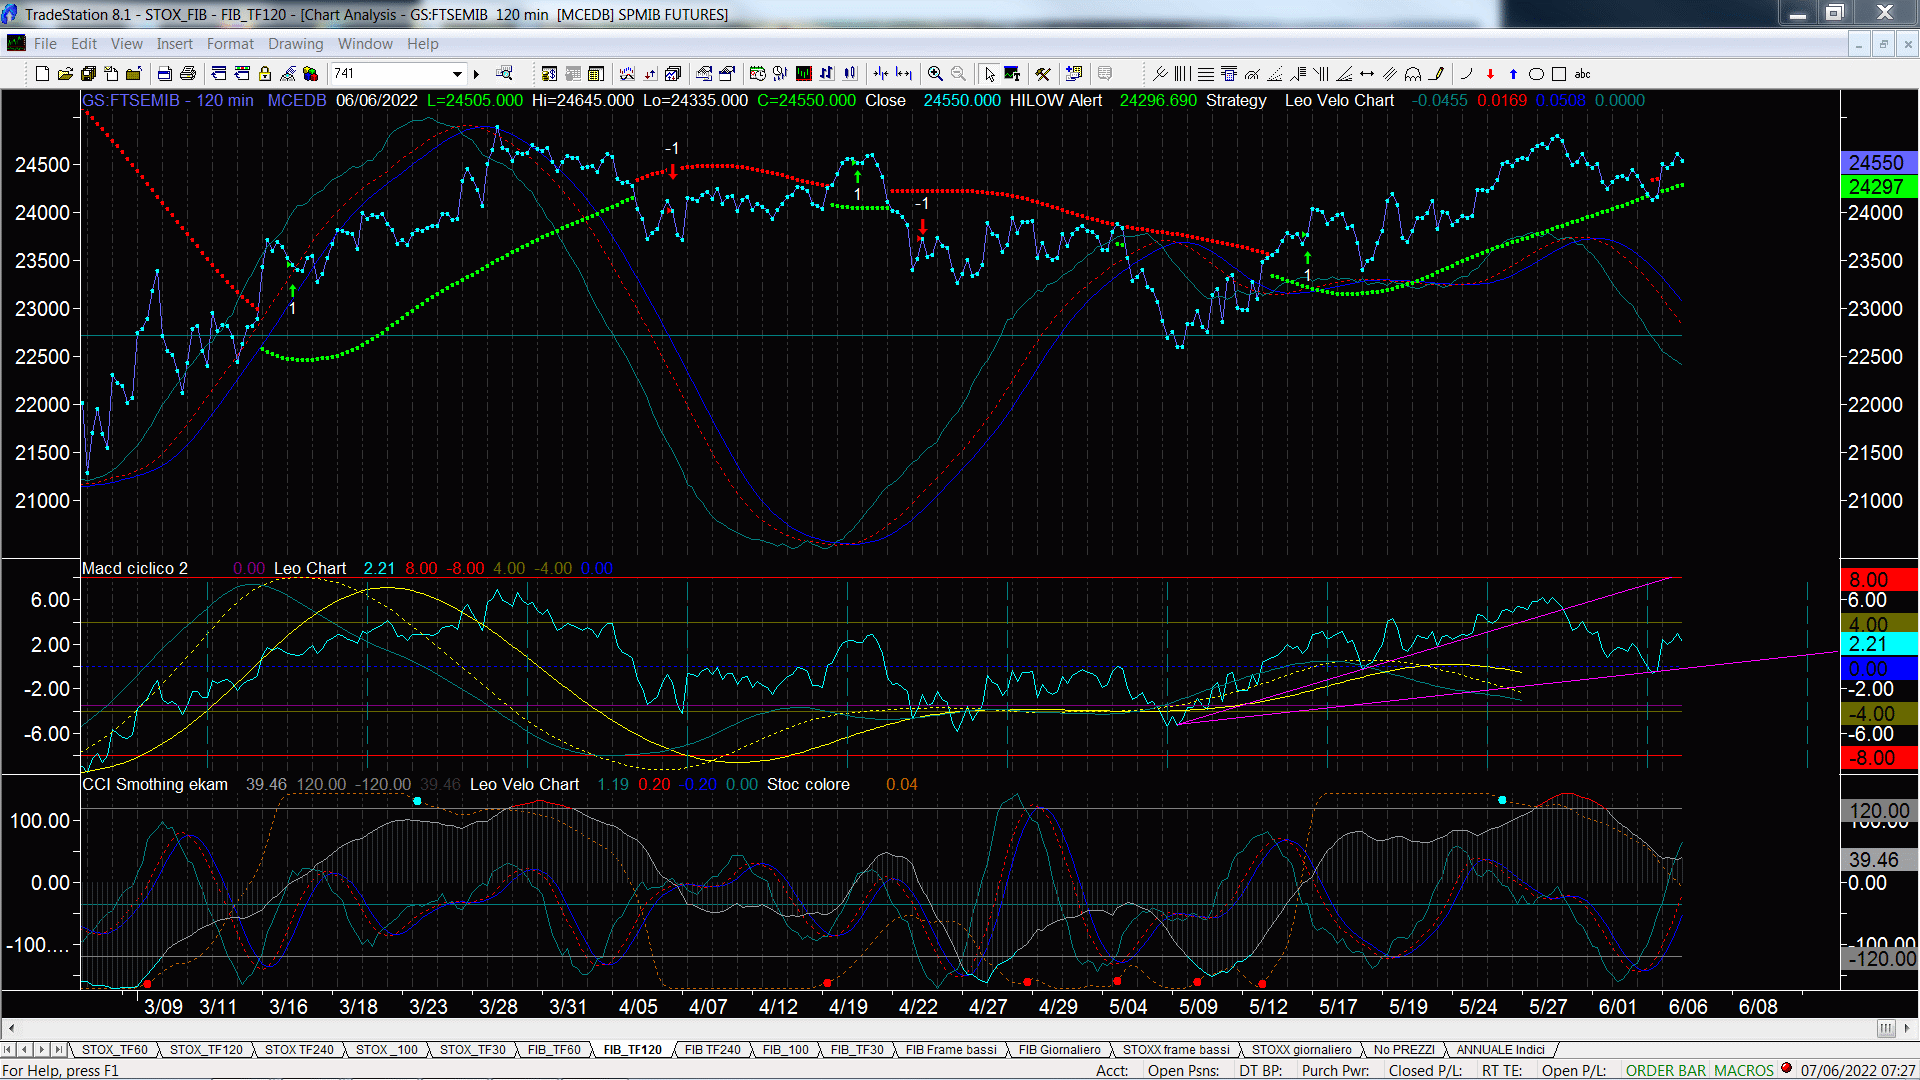The image size is (1920, 1080).
Task: Switch to the No PREZZI tab
Action: pos(1404,1050)
